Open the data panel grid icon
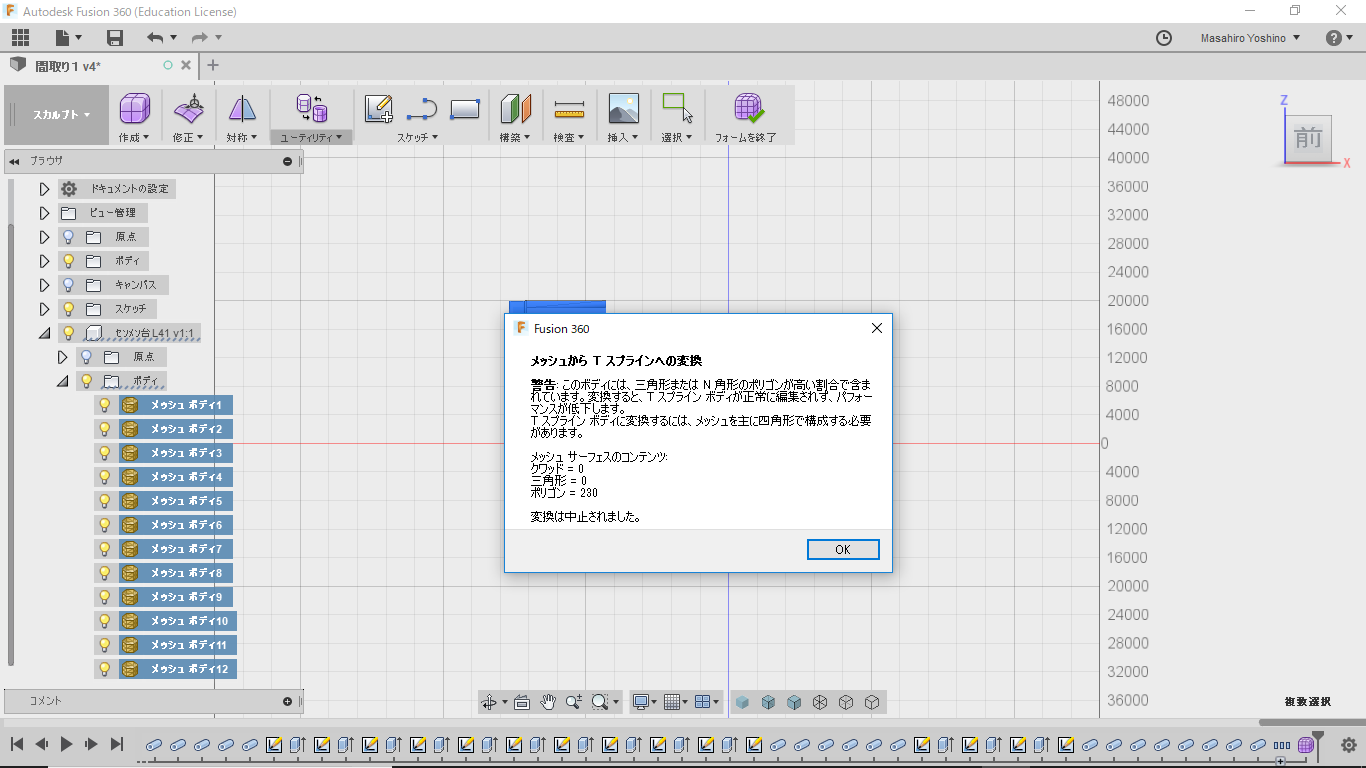Viewport: 1366px width, 768px height. (x=20, y=38)
